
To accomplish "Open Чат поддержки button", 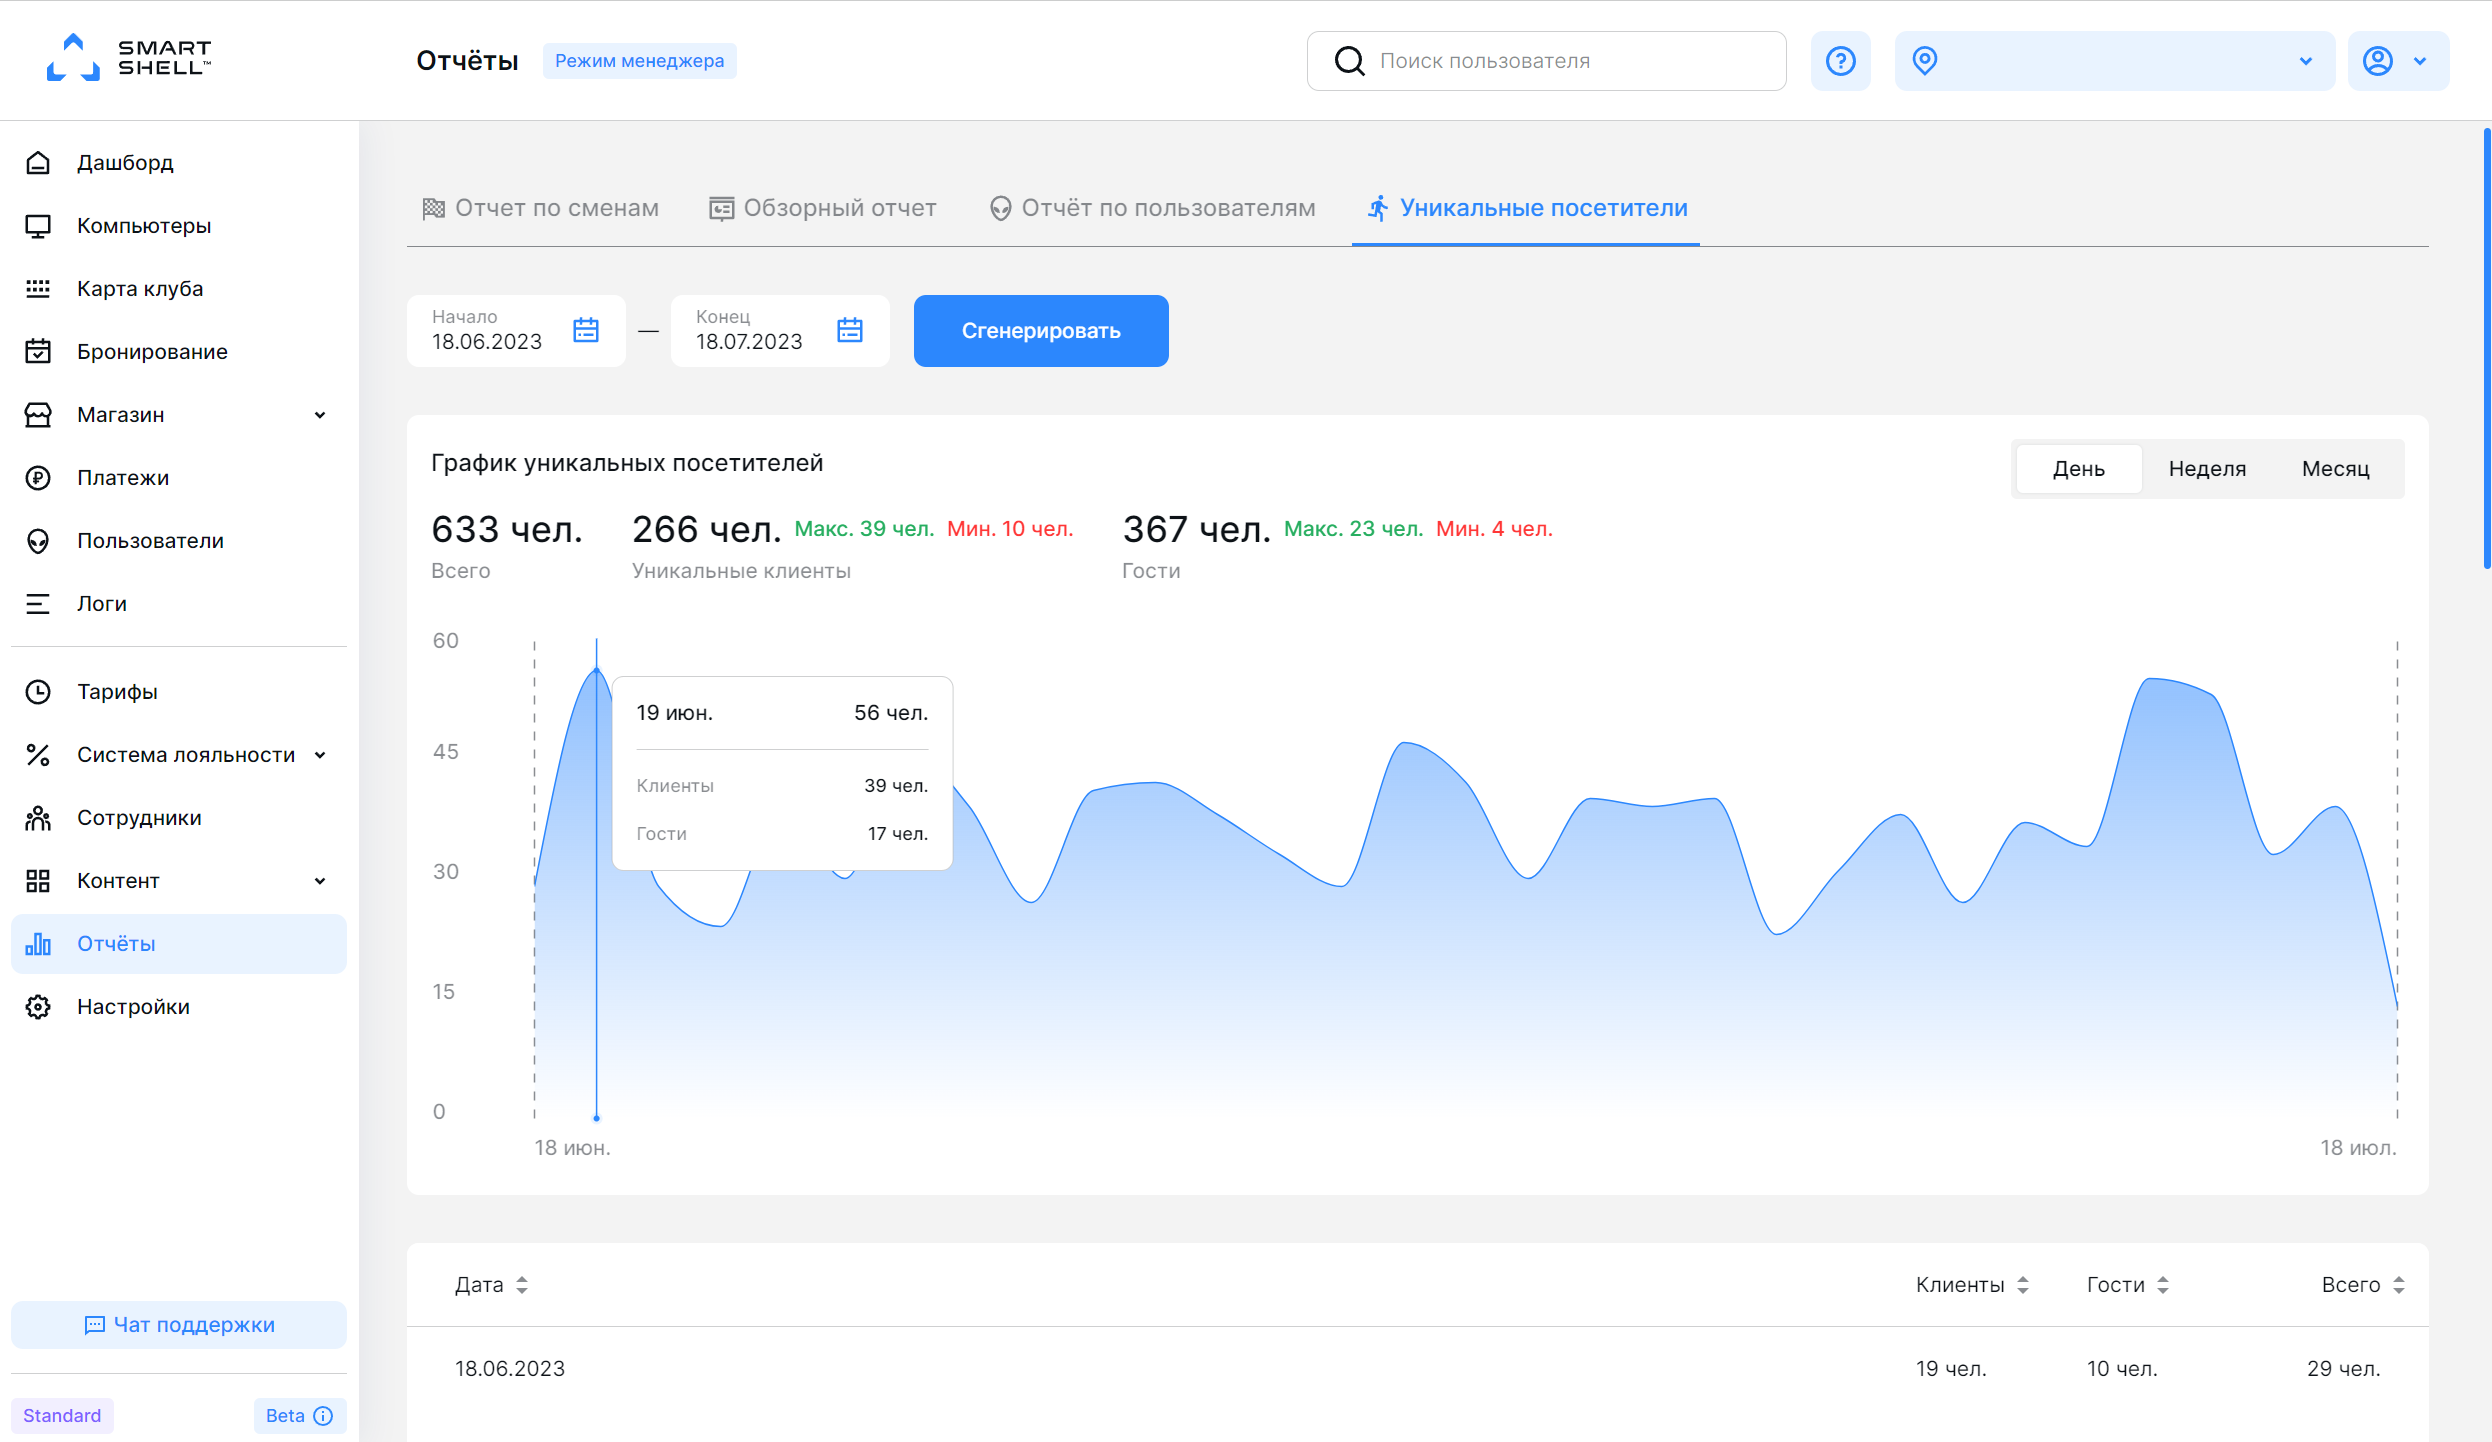I will [x=179, y=1325].
